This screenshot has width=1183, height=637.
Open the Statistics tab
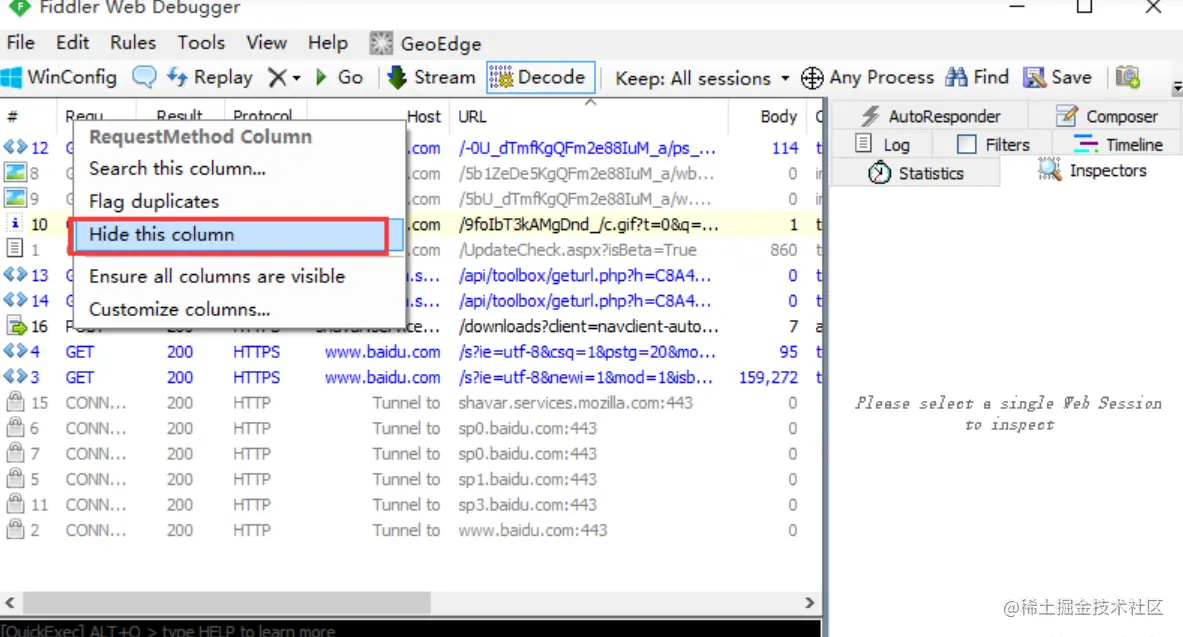coord(916,173)
